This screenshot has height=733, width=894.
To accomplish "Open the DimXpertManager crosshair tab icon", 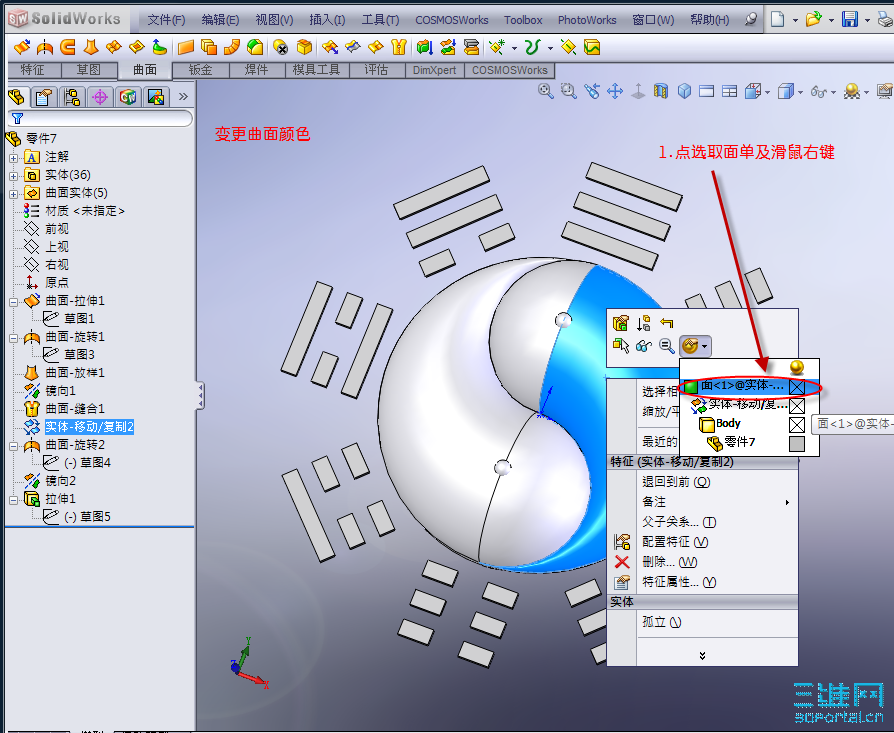I will pos(100,97).
